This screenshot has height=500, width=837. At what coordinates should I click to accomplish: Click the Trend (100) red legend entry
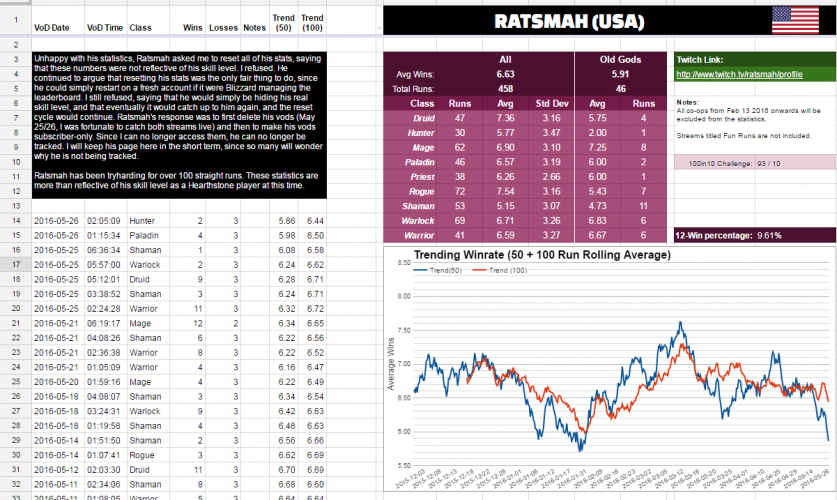tap(510, 271)
